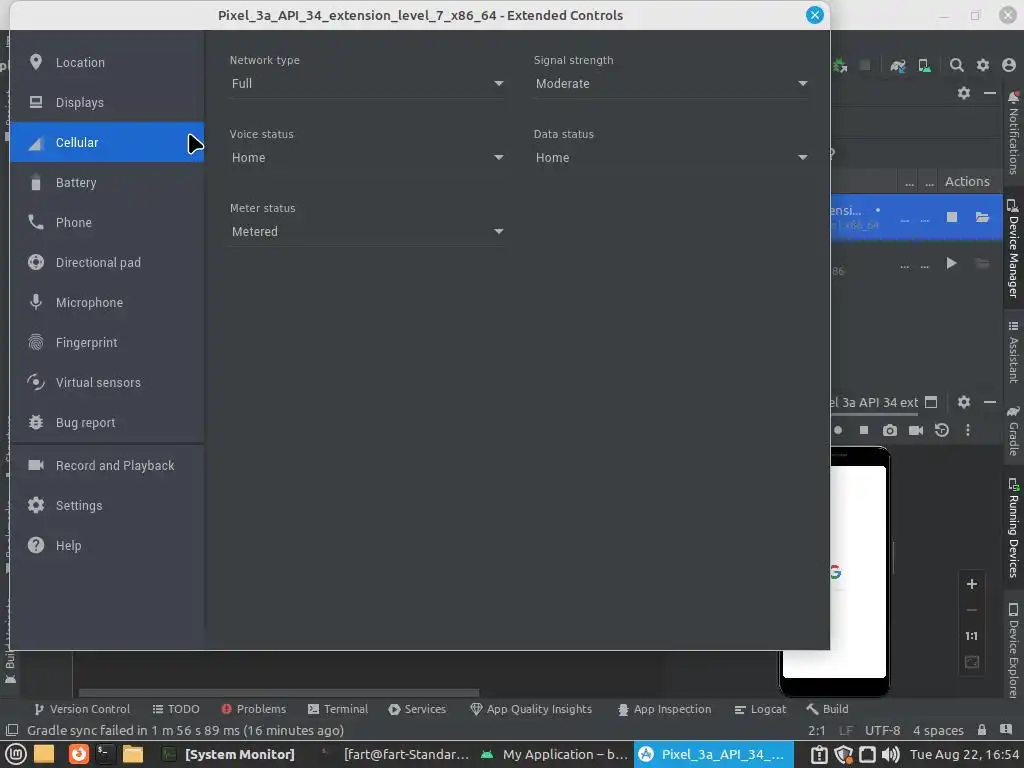Switch to System Monitor in the taskbar

[x=229, y=754]
